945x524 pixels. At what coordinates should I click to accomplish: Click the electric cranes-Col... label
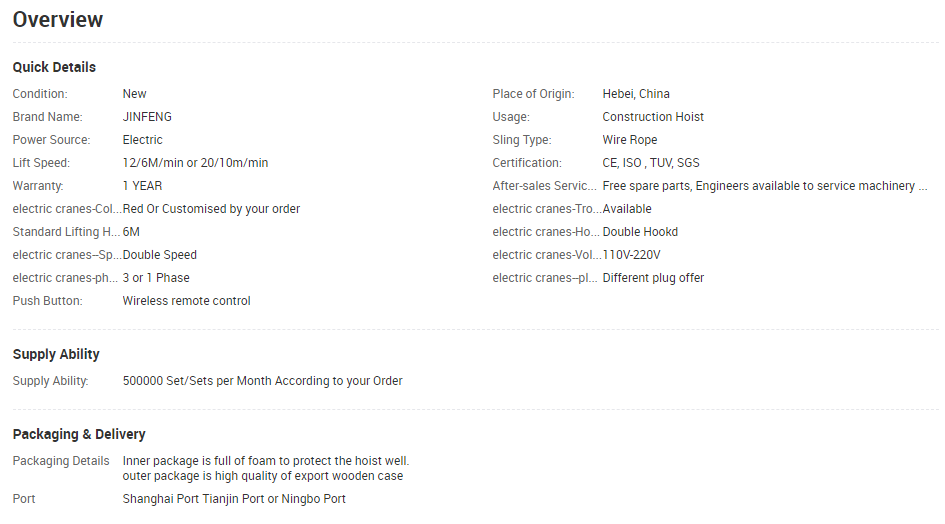pyautogui.click(x=67, y=209)
